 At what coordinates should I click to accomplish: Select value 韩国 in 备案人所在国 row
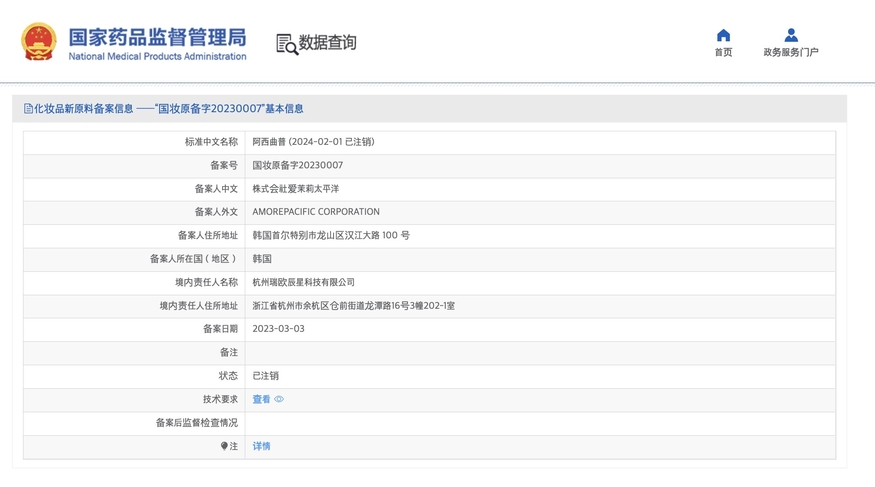coord(262,259)
